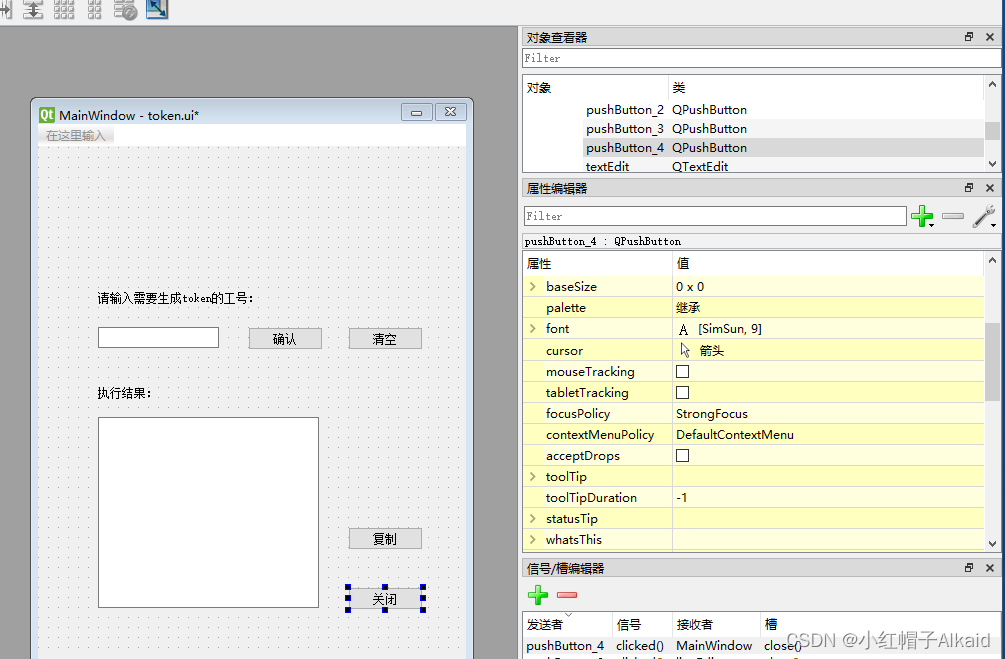1005x659 pixels.
Task: Focus the object inspector Filter field
Action: coord(761,58)
